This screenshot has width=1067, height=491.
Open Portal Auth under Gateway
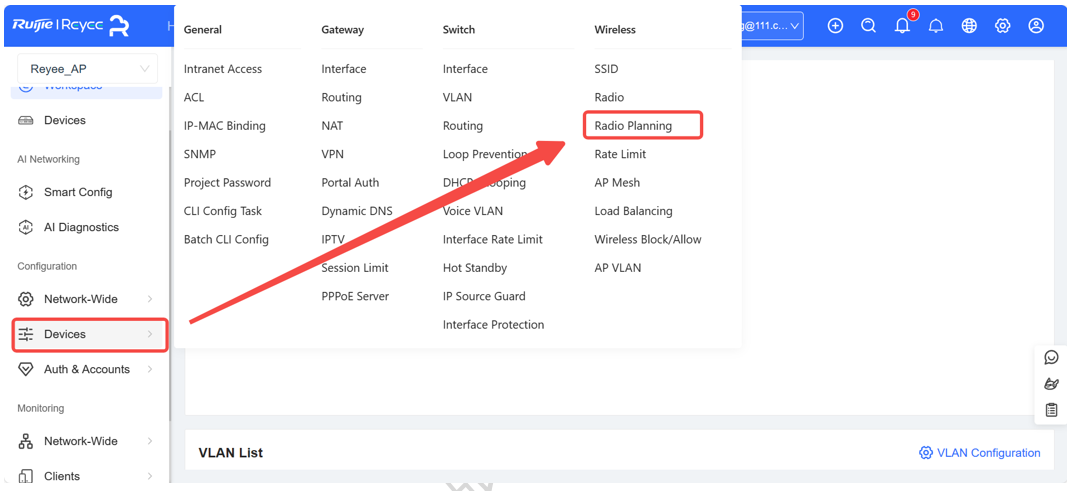pyautogui.click(x=350, y=183)
